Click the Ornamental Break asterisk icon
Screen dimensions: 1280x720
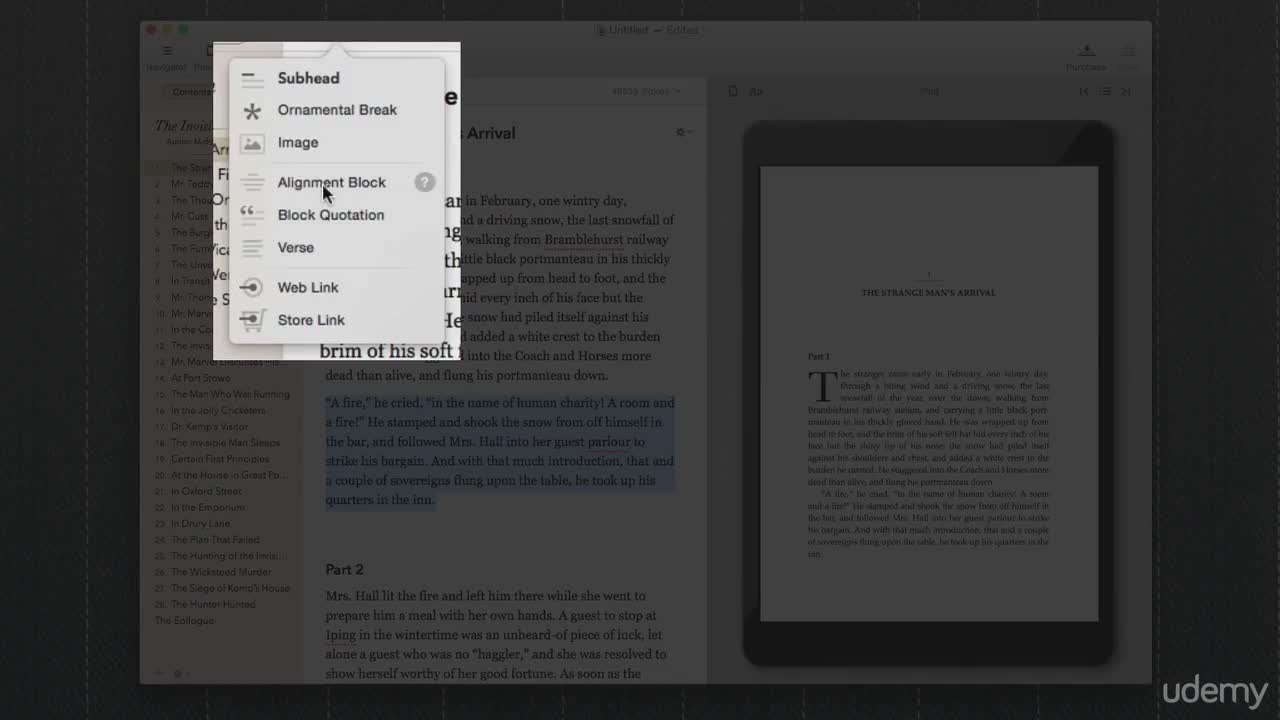pyautogui.click(x=253, y=111)
